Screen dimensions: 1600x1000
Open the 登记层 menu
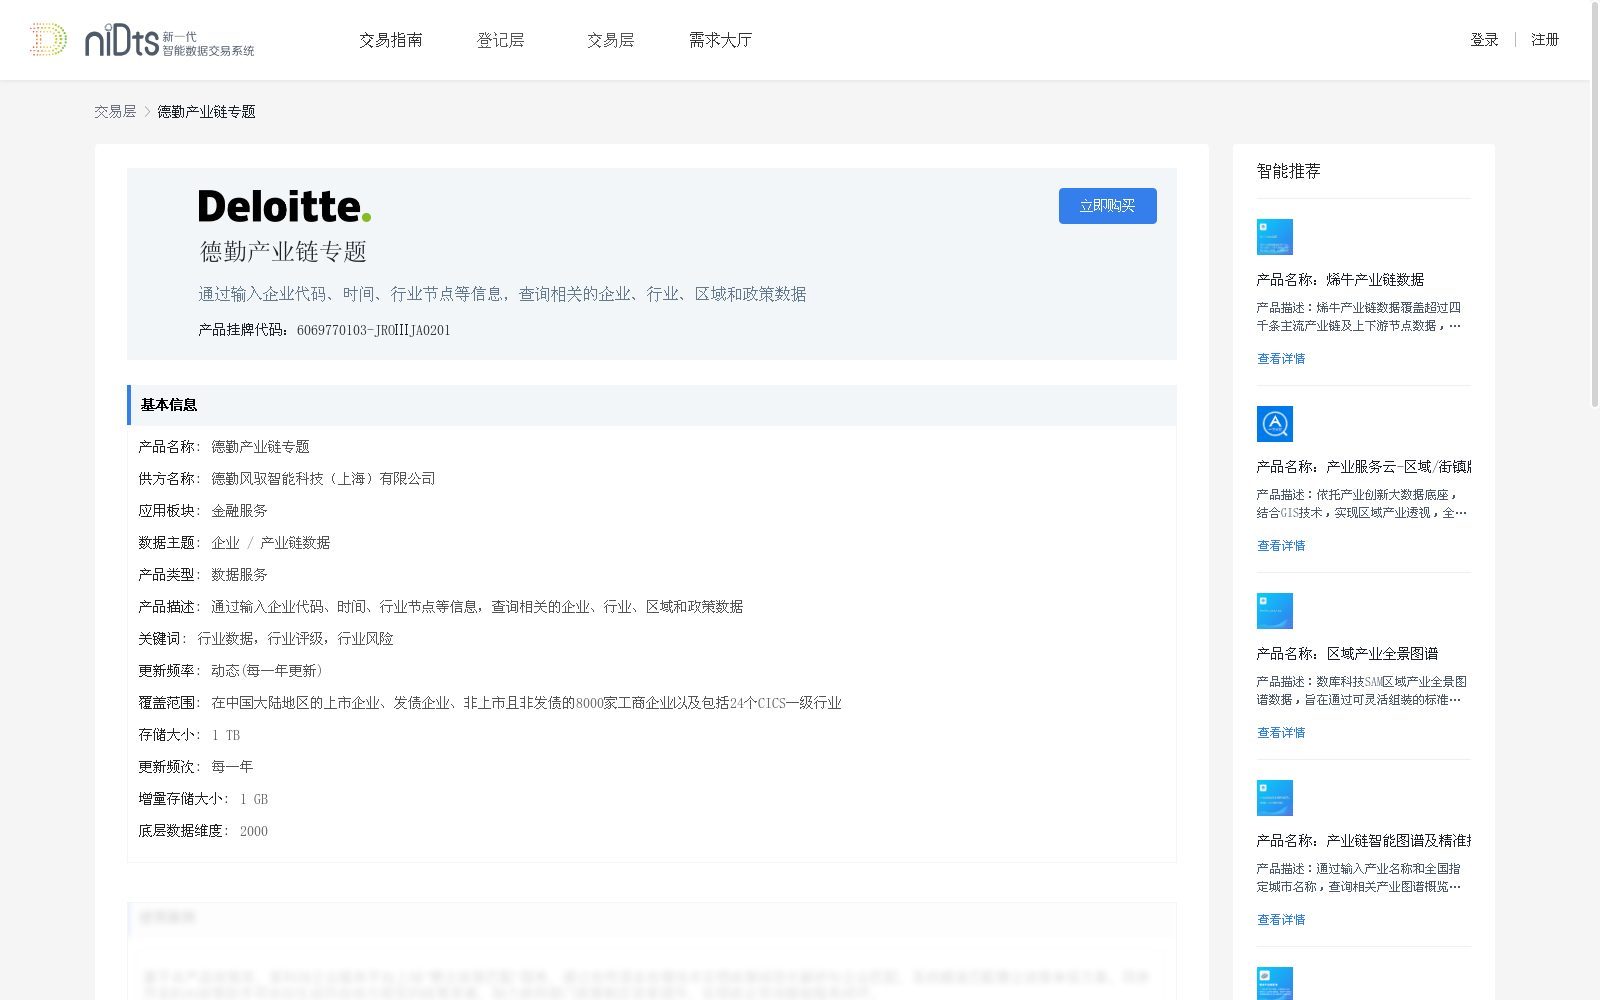[501, 40]
